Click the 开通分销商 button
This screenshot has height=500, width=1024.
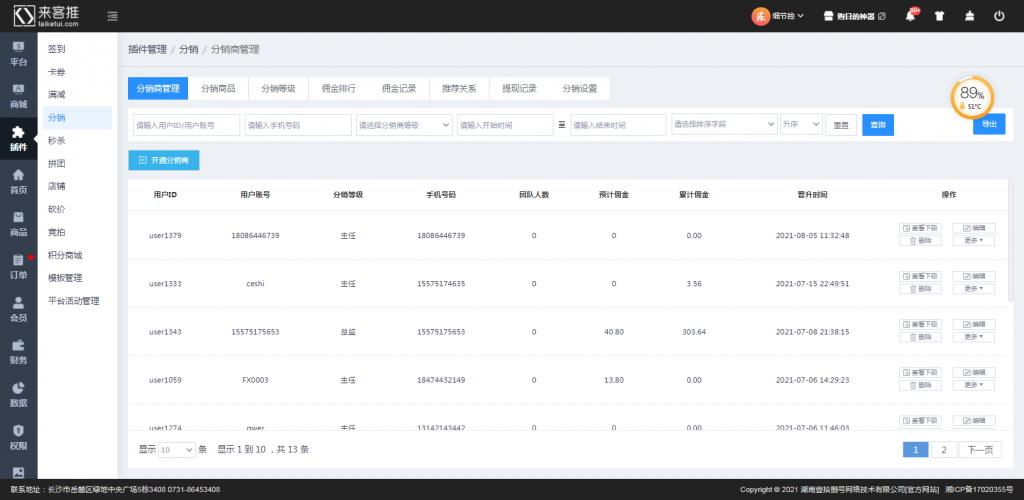pyautogui.click(x=164, y=160)
